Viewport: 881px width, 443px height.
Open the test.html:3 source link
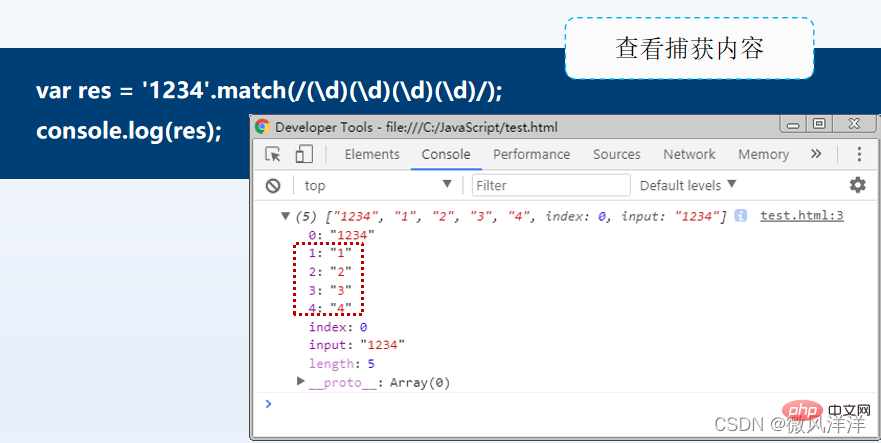point(802,215)
